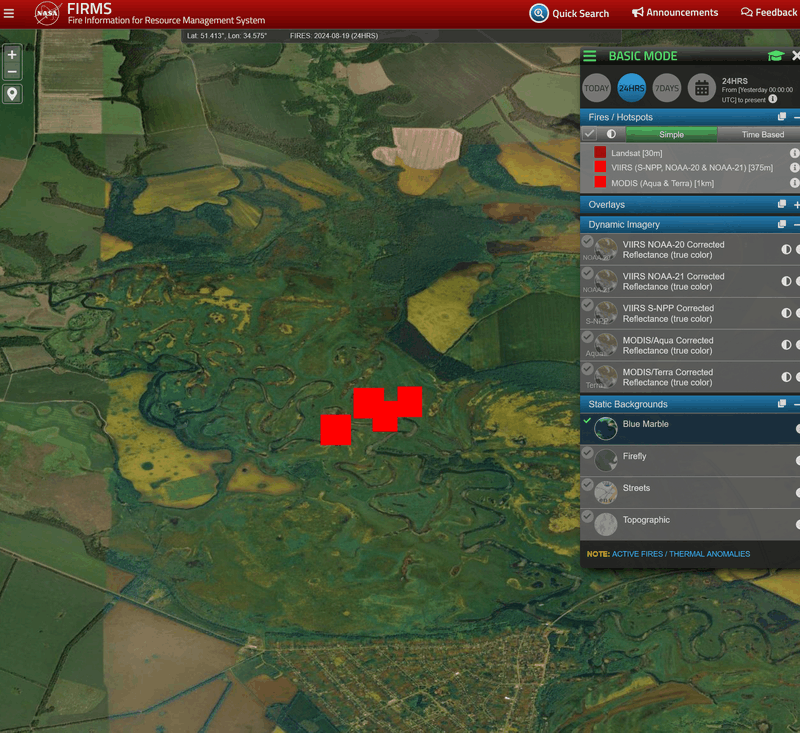Select Firefly background checkbox
The height and width of the screenshot is (733, 800).
tap(588, 452)
